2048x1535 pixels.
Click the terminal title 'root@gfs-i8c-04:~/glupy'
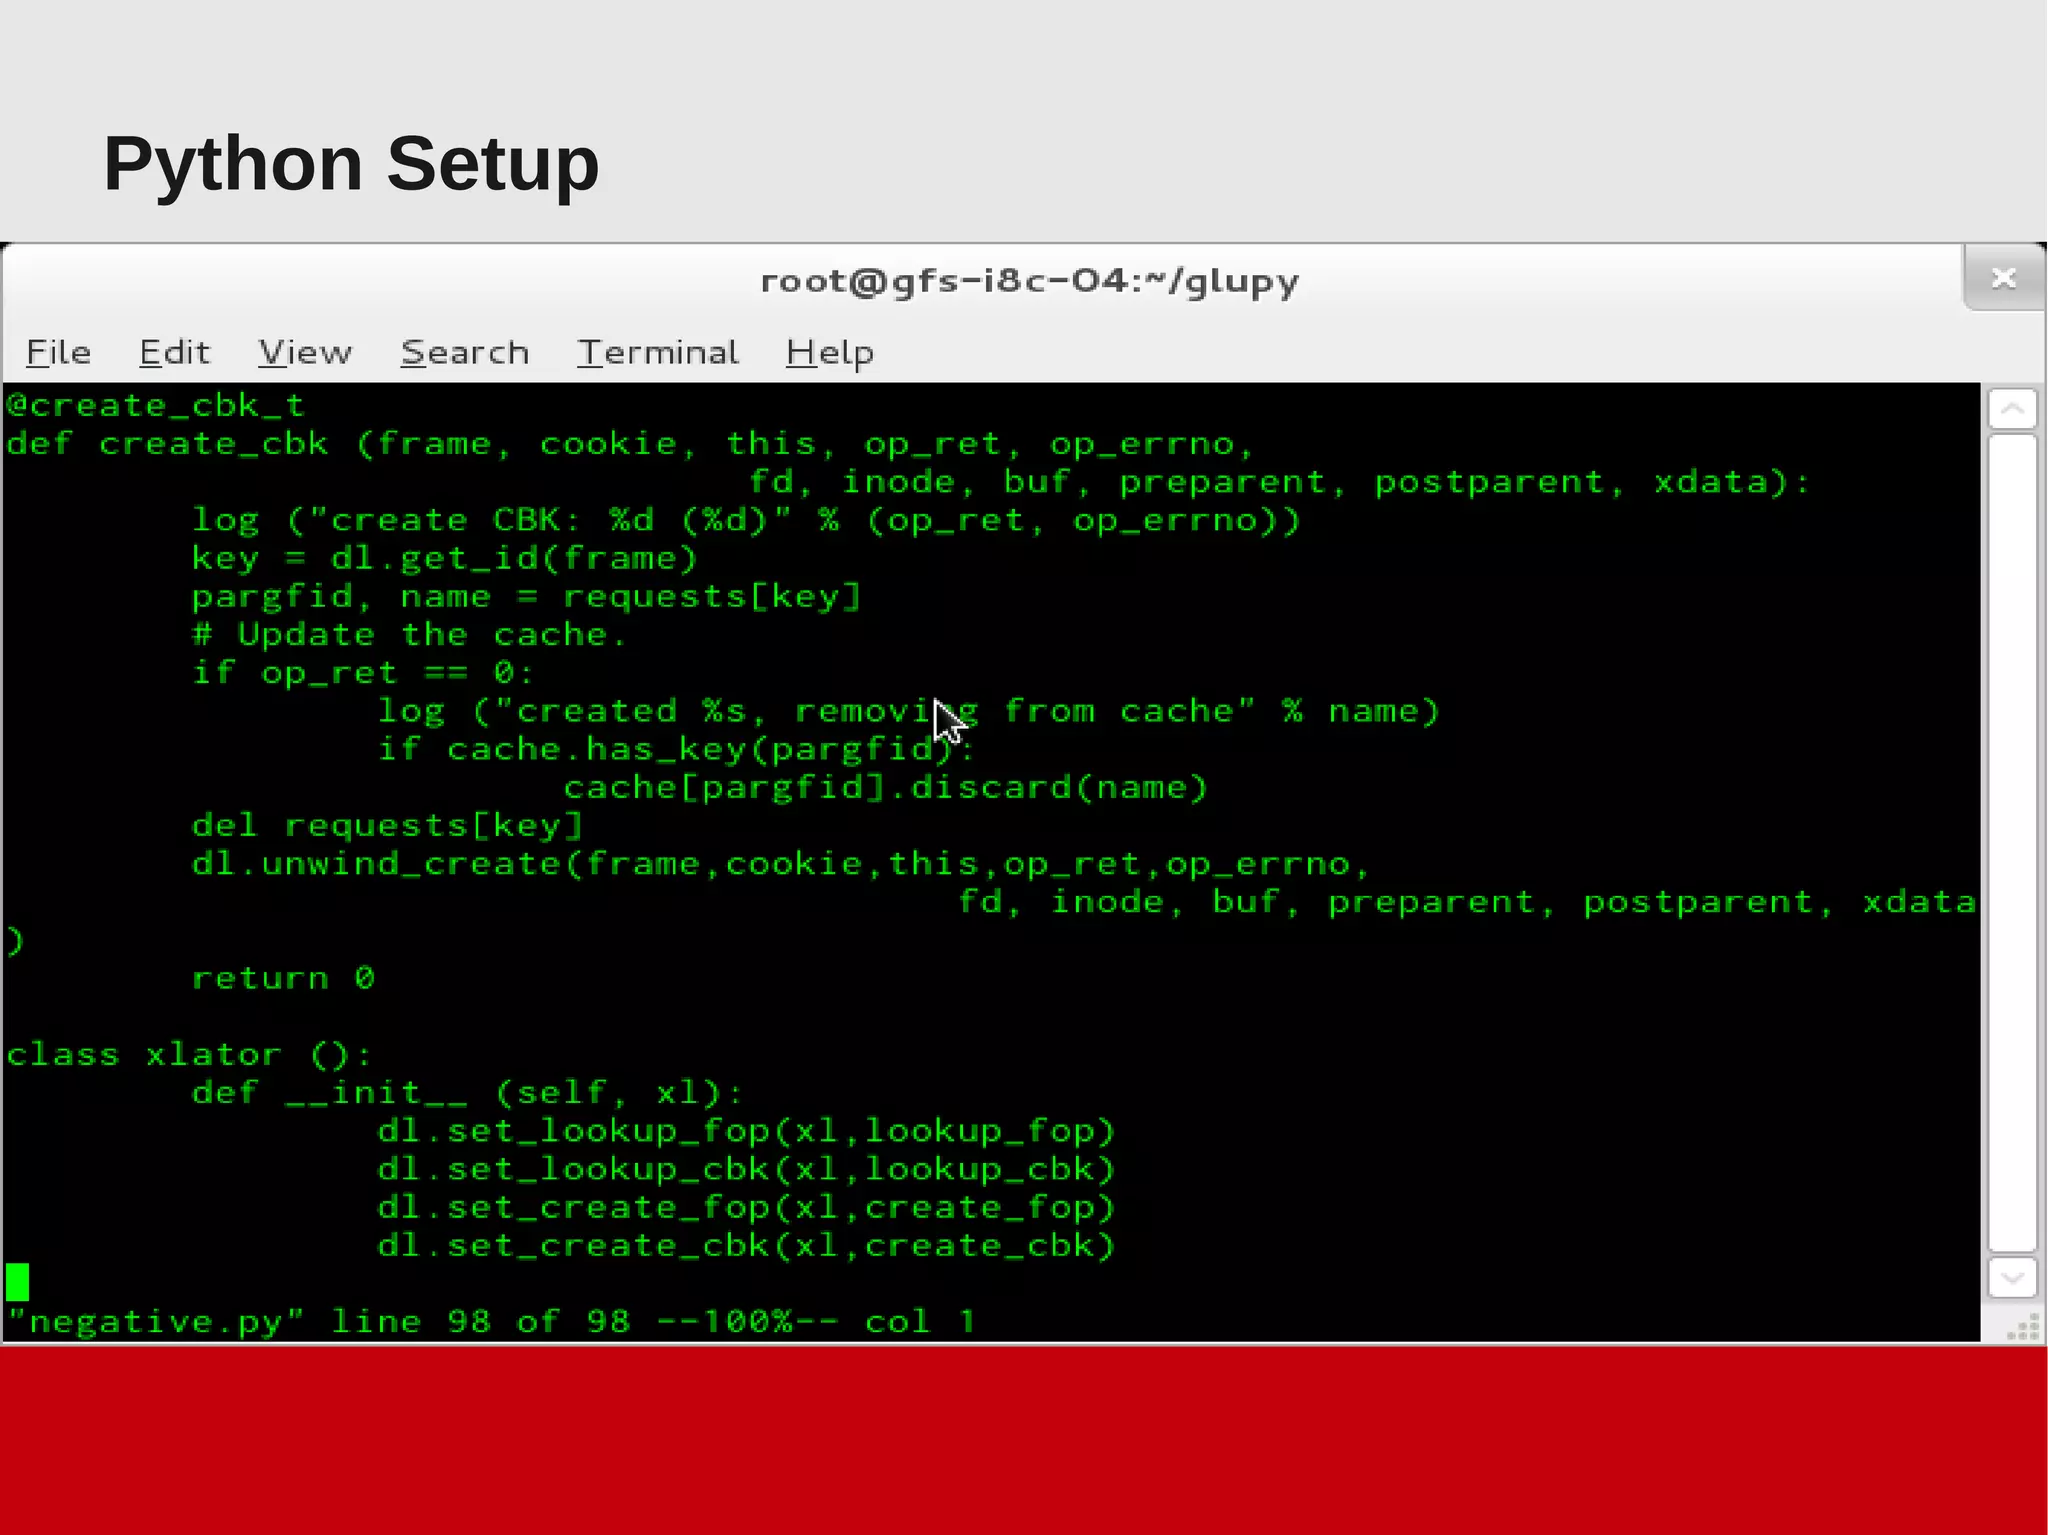pyautogui.click(x=1029, y=281)
